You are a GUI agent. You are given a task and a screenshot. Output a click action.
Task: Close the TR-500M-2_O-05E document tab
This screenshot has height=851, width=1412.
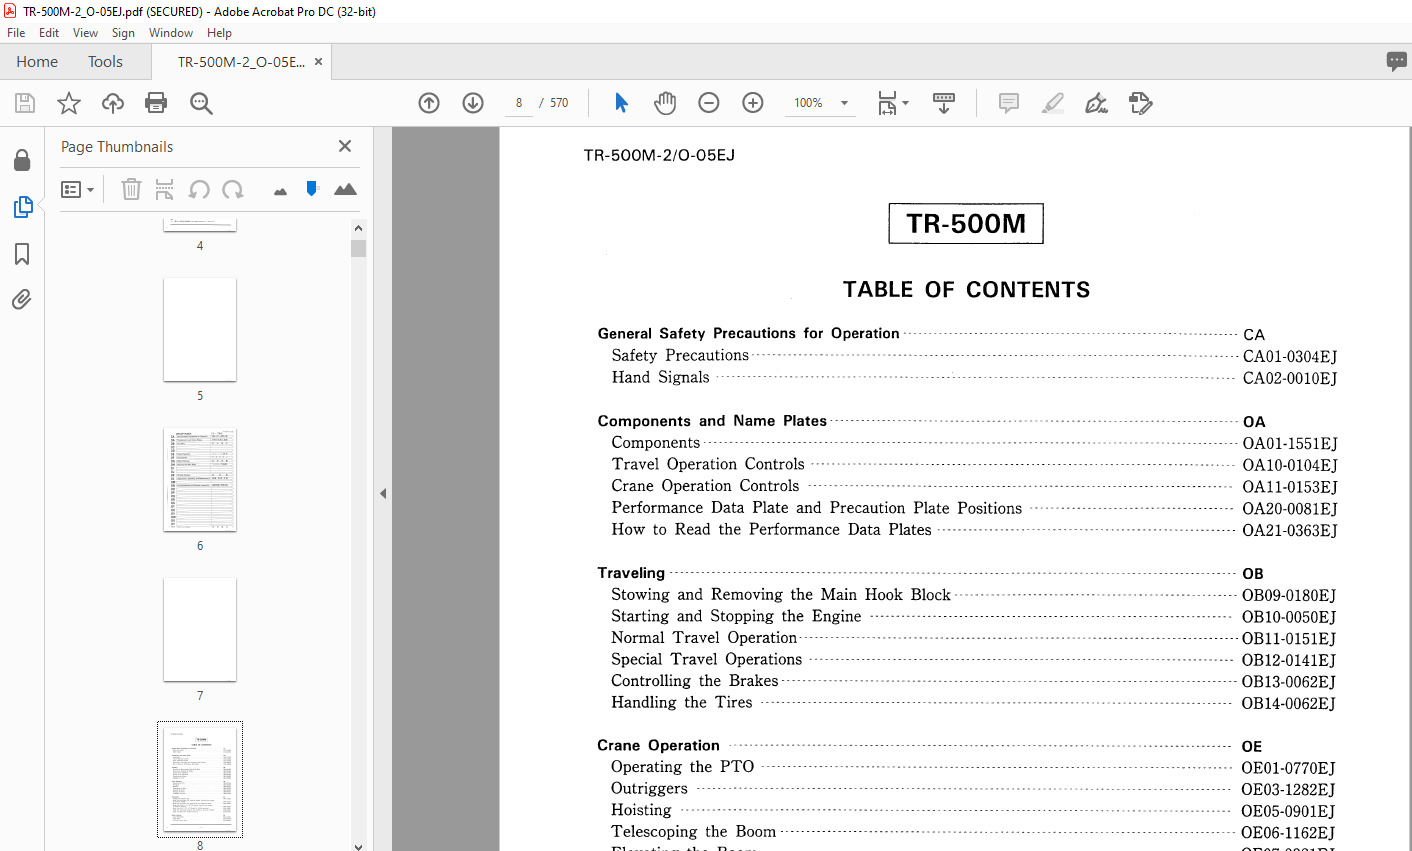(x=318, y=61)
